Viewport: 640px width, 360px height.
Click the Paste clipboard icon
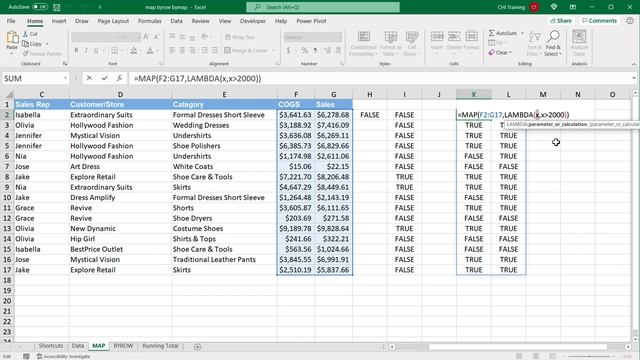click(12, 38)
